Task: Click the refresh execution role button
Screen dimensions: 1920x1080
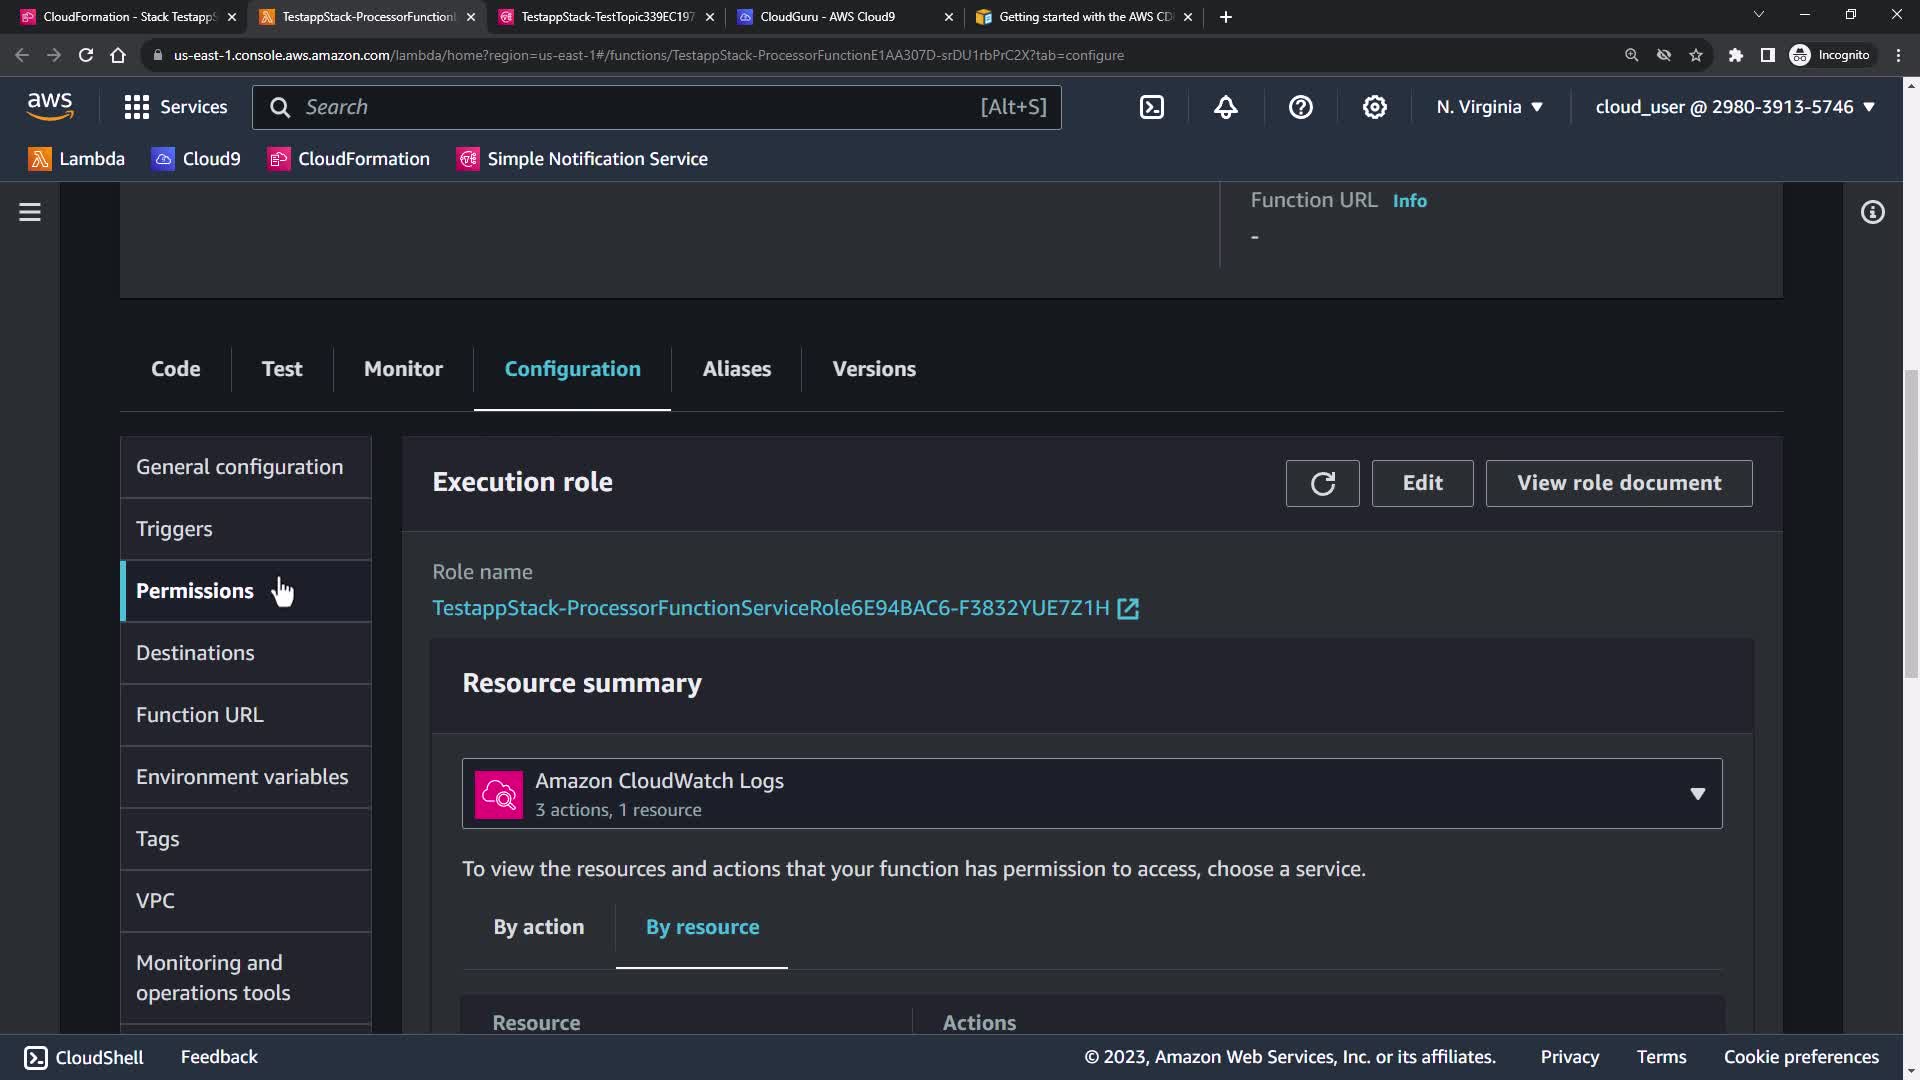Action: pos(1322,484)
